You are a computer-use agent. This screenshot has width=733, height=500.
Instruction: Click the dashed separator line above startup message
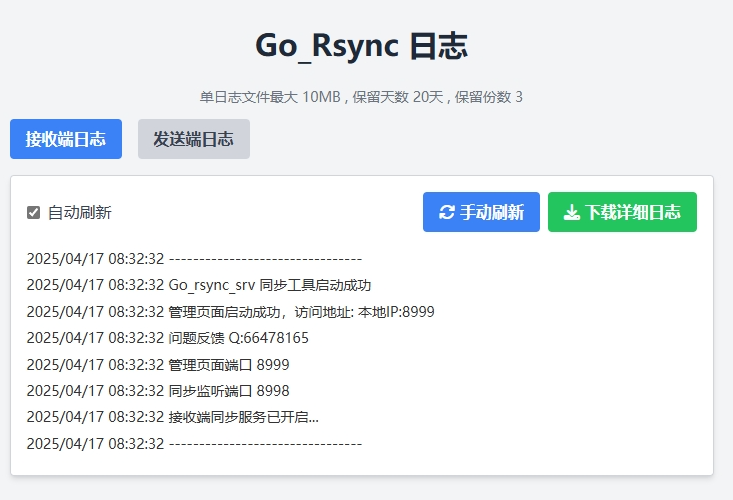[x=265, y=258]
